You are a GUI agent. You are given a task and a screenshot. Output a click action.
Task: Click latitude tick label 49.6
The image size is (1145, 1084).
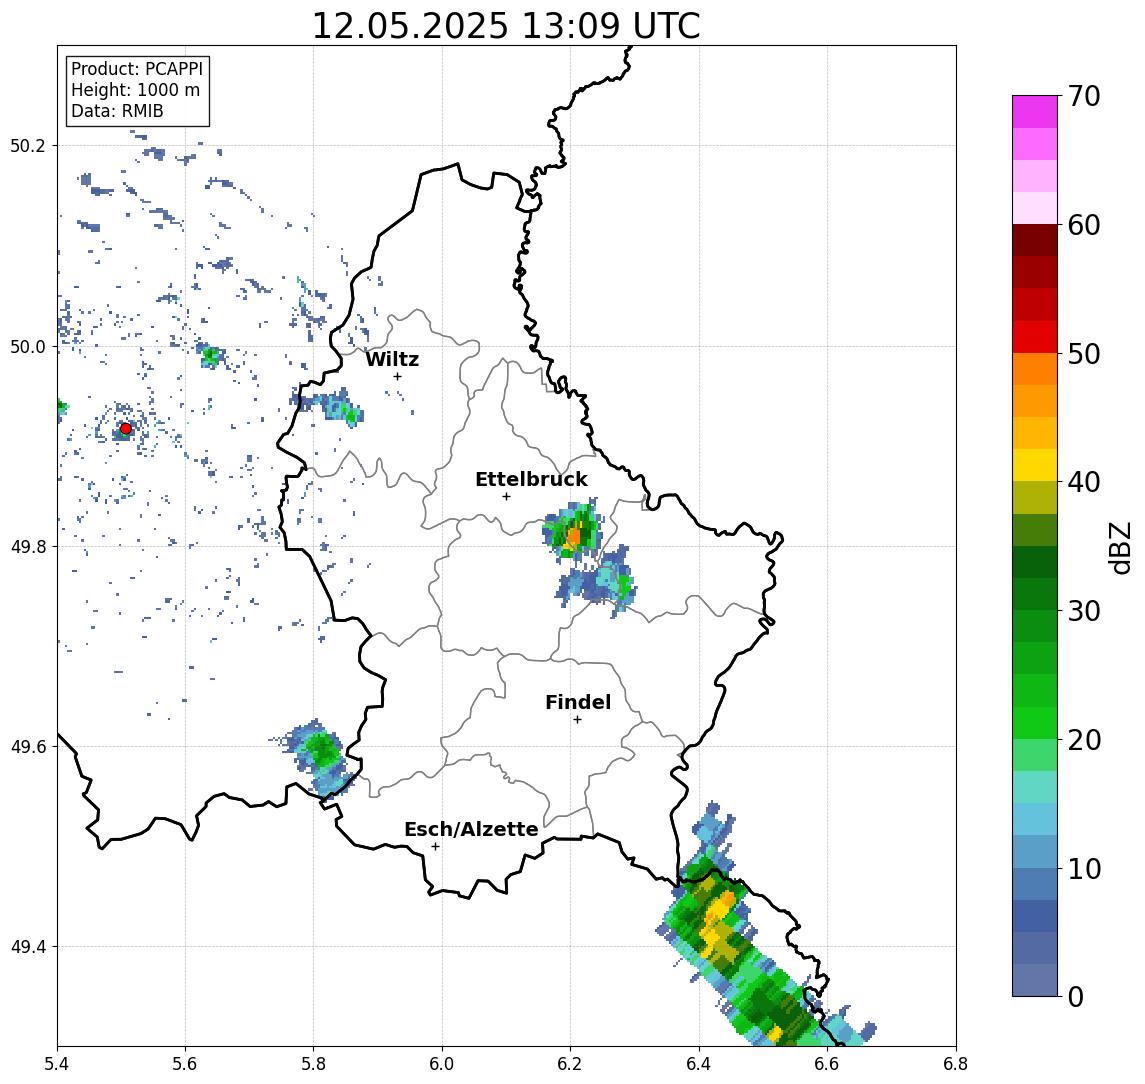(28, 747)
